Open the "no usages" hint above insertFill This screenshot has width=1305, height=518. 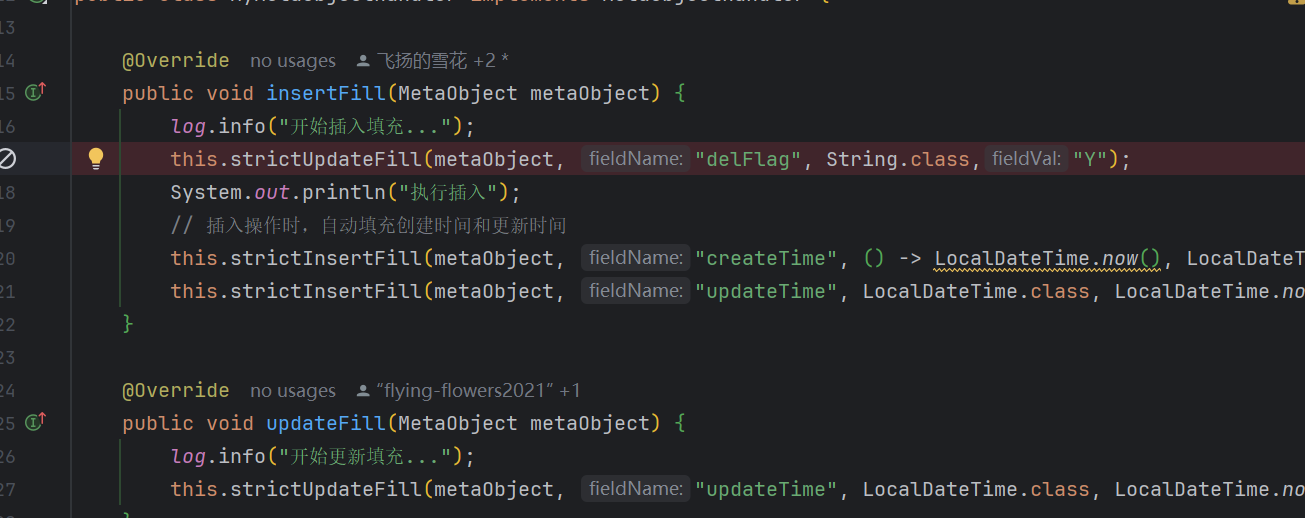click(292, 61)
